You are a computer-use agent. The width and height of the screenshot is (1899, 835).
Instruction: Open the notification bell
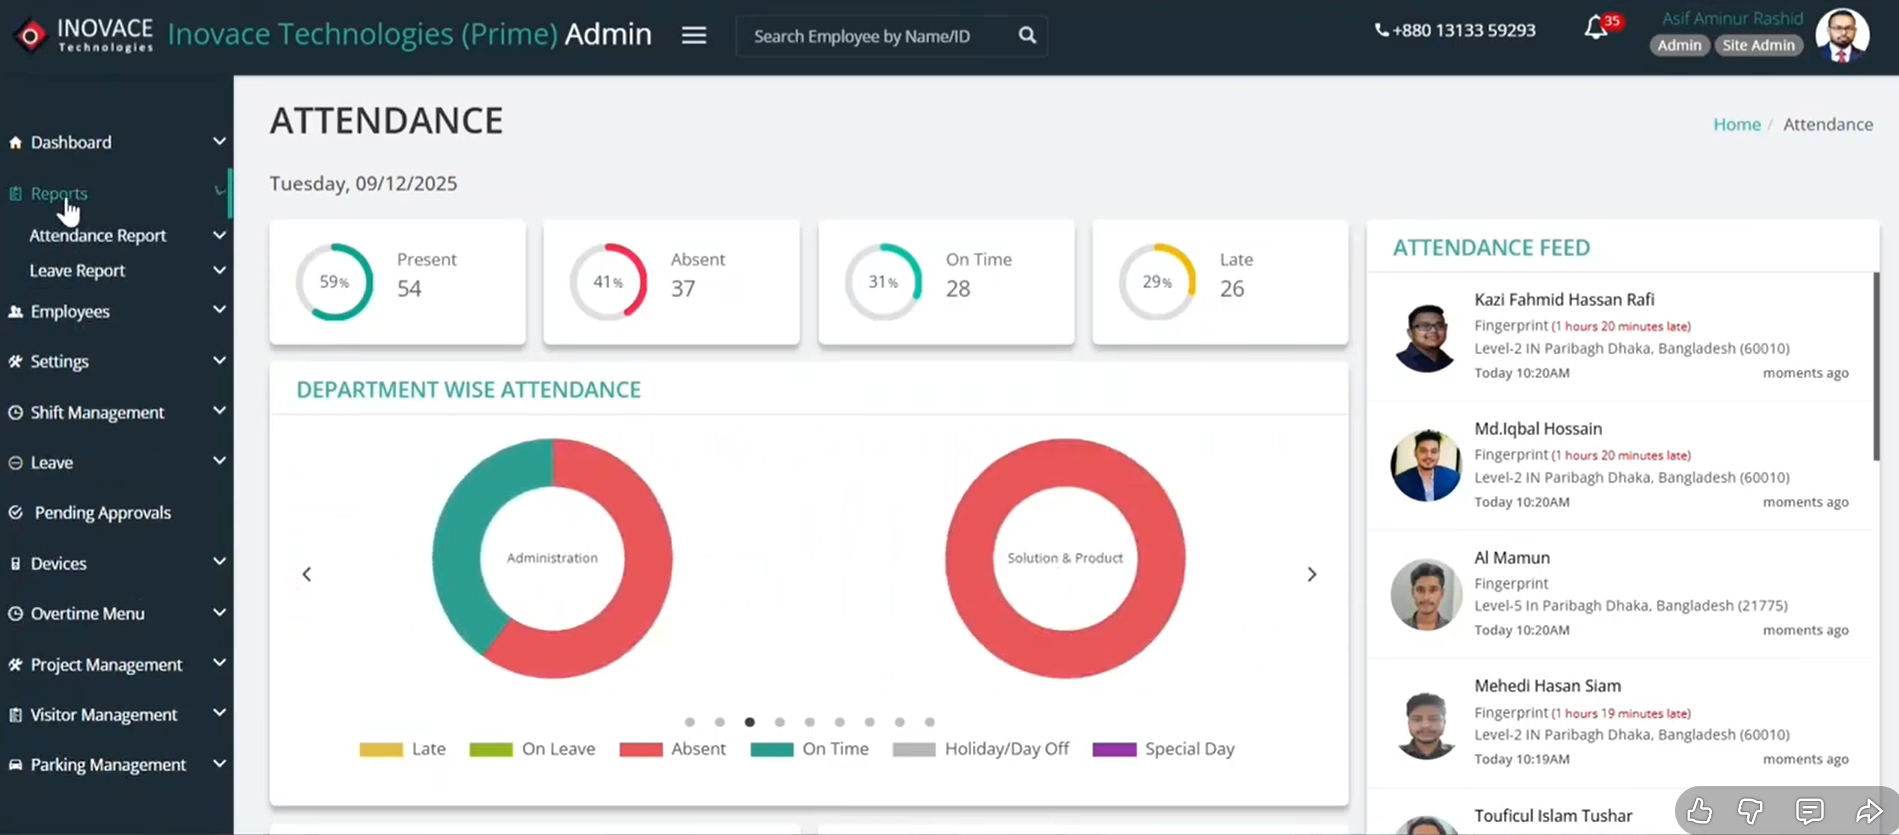(1596, 28)
